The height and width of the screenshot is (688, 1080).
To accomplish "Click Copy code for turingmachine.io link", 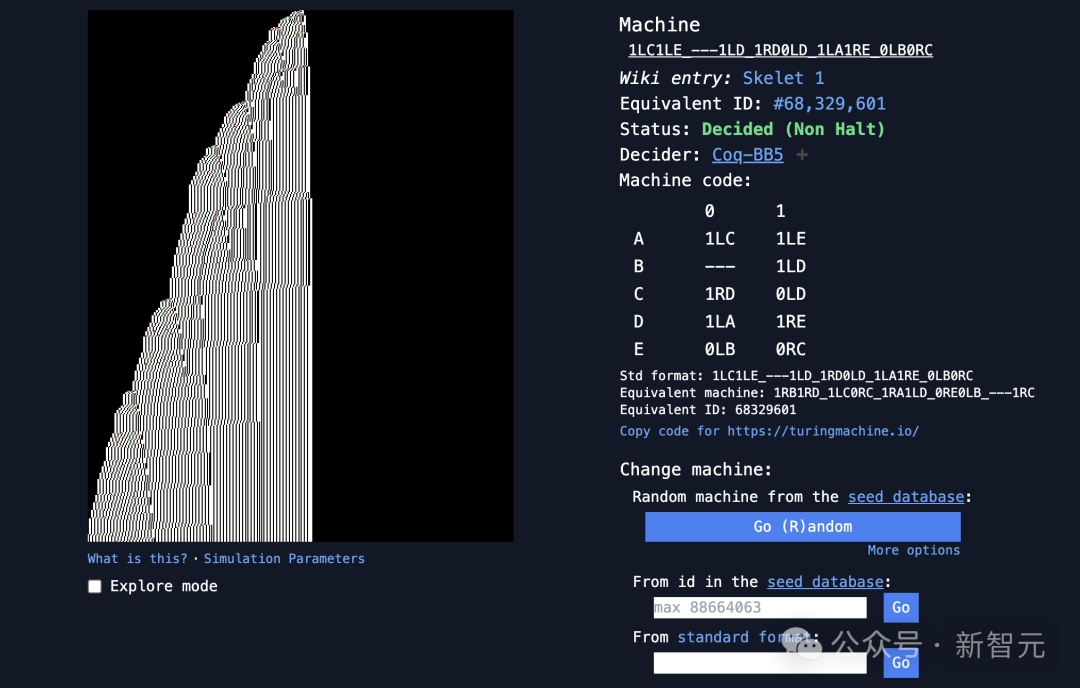I will (x=769, y=431).
